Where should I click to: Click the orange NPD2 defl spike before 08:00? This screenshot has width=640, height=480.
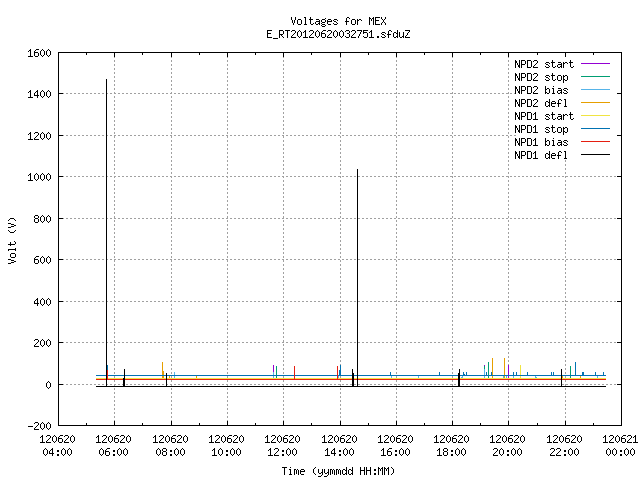click(x=162, y=369)
